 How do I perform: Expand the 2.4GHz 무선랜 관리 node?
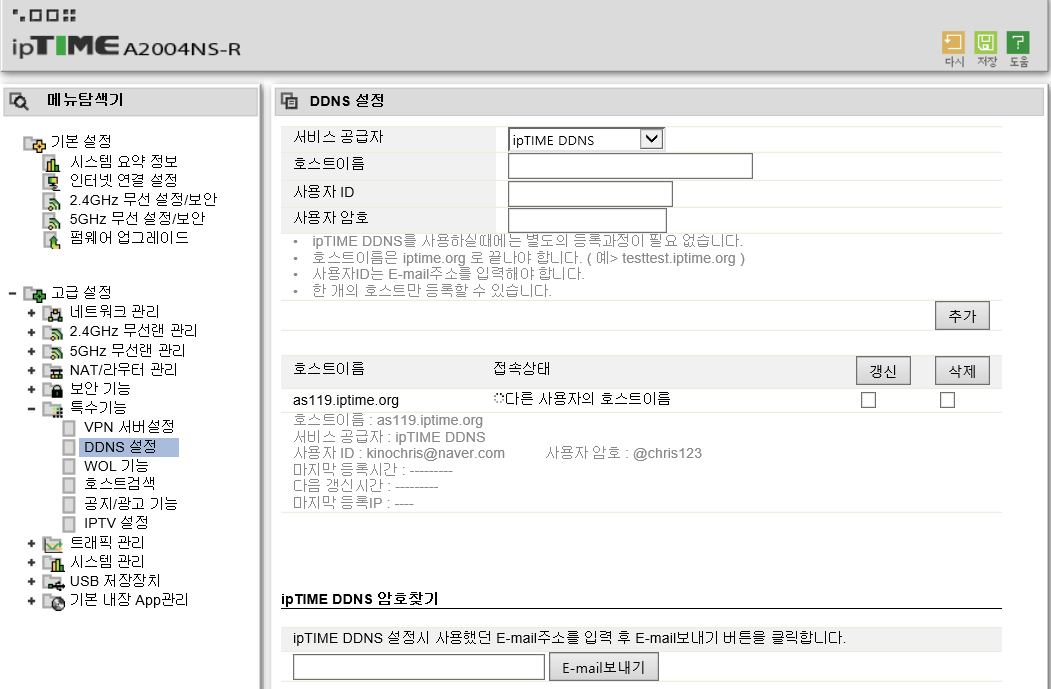click(31, 332)
